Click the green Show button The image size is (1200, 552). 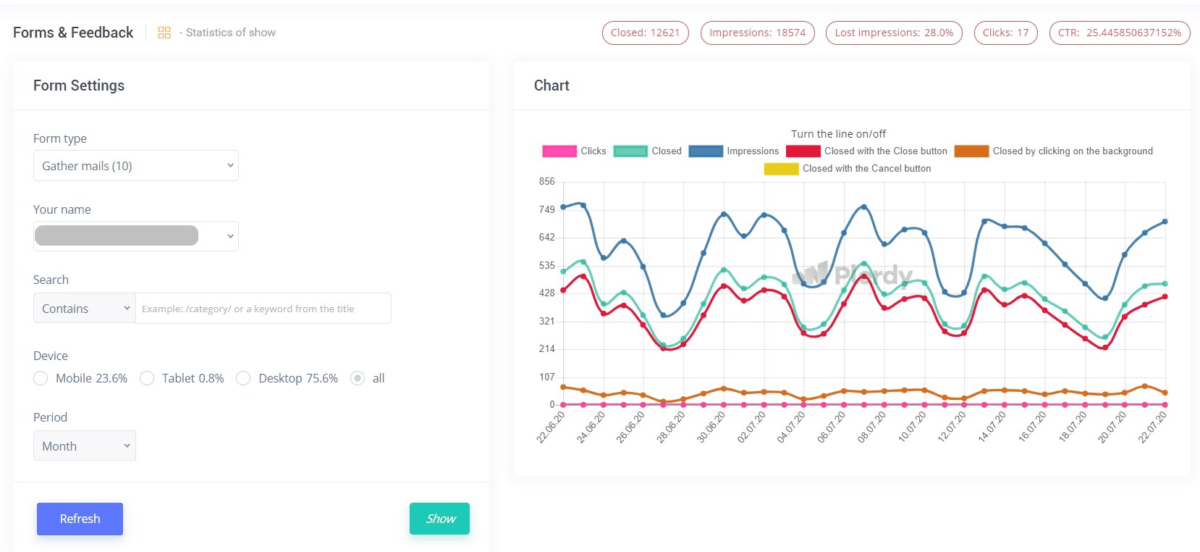click(x=440, y=519)
